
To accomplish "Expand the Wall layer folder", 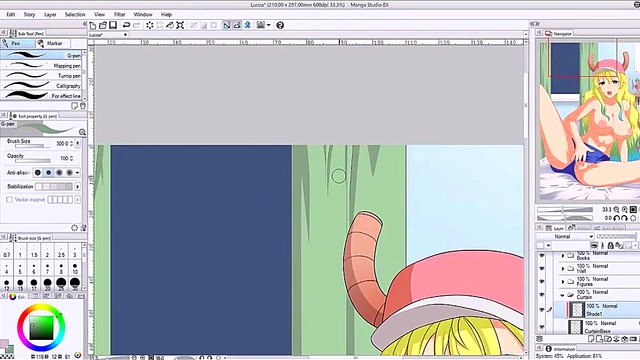I will click(563, 269).
